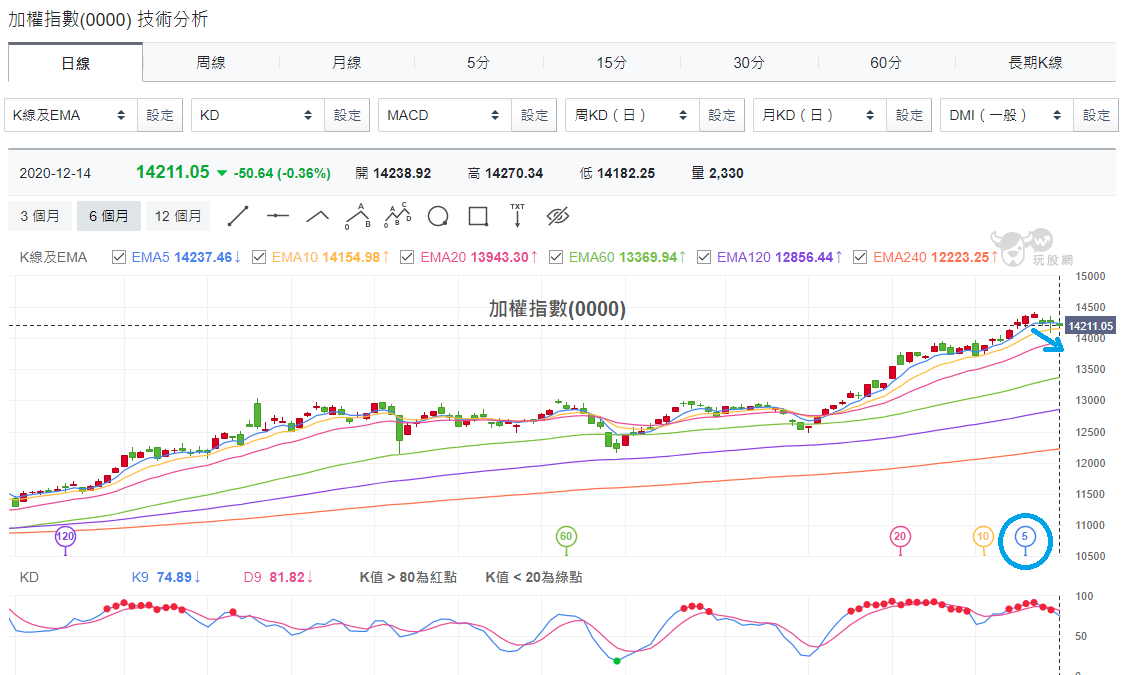Viewport: 1121px width, 675px height.
Task: Switch to the 月線 tab
Action: pos(347,63)
